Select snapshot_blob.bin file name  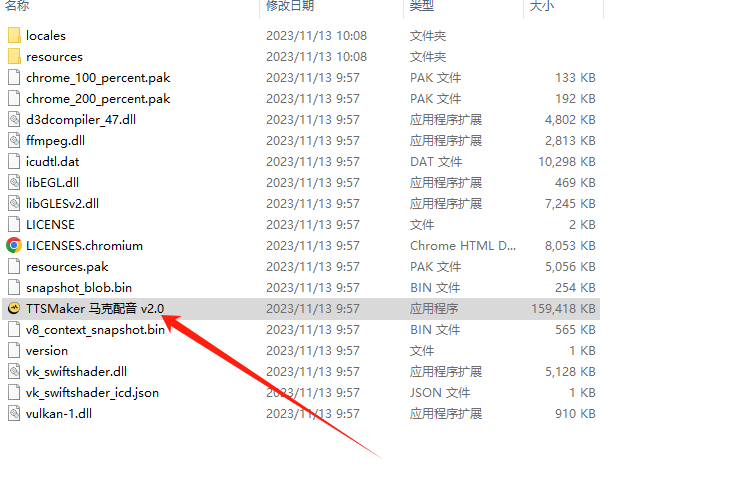[x=79, y=288]
